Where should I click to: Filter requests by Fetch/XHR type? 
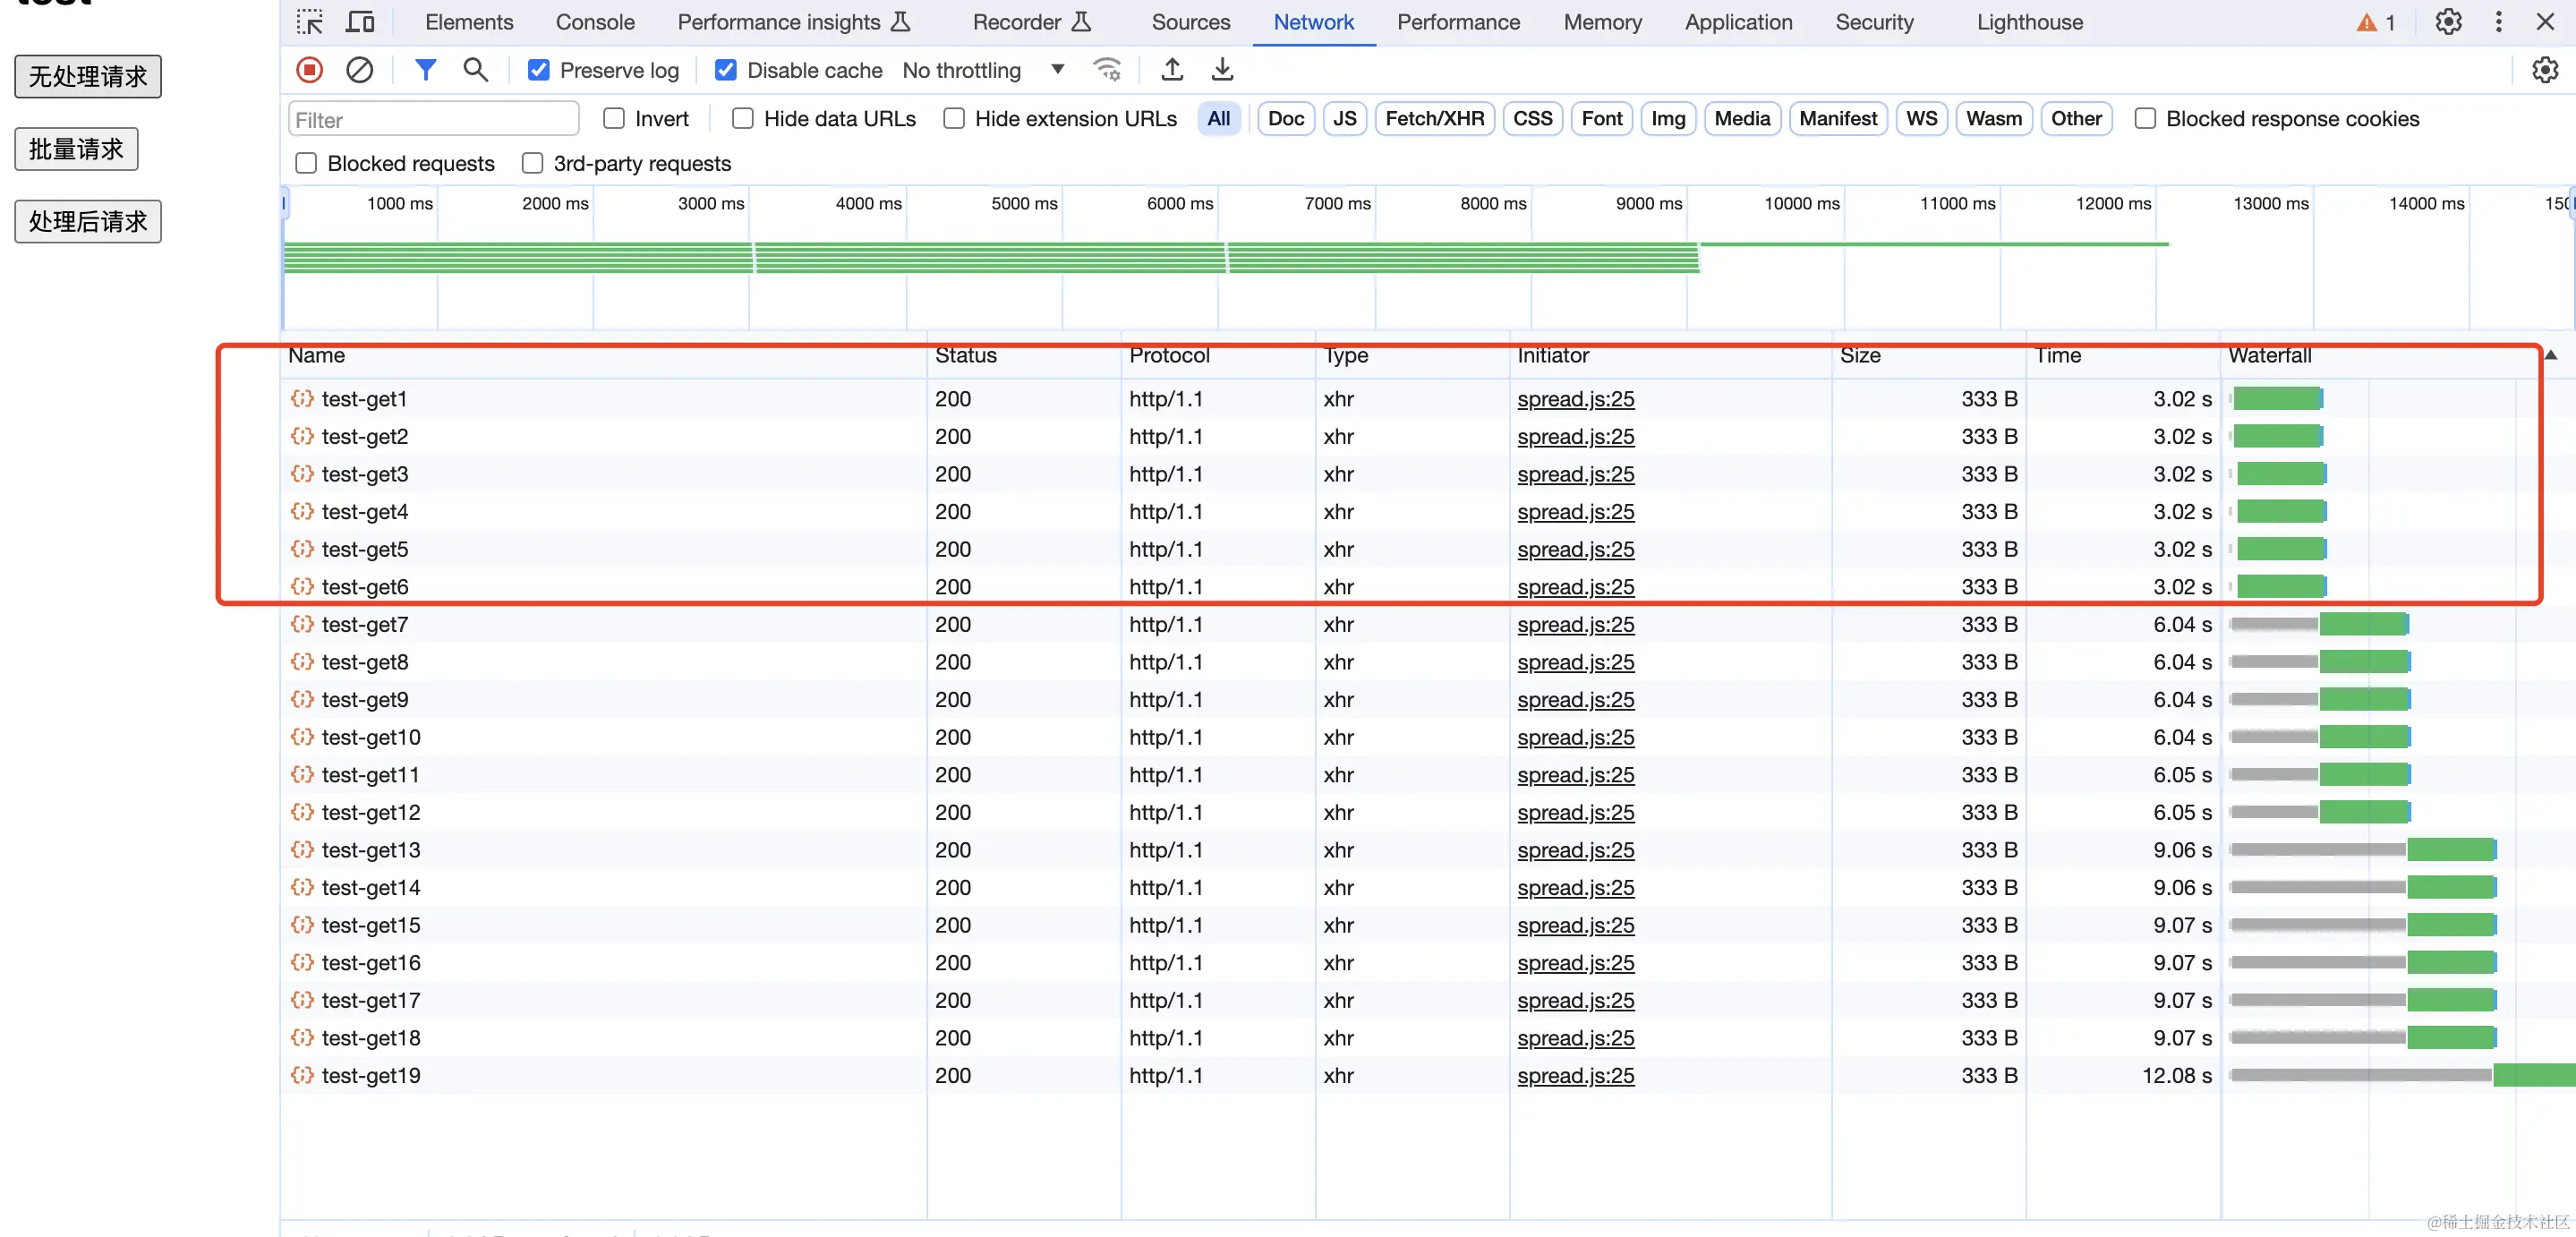1434,119
